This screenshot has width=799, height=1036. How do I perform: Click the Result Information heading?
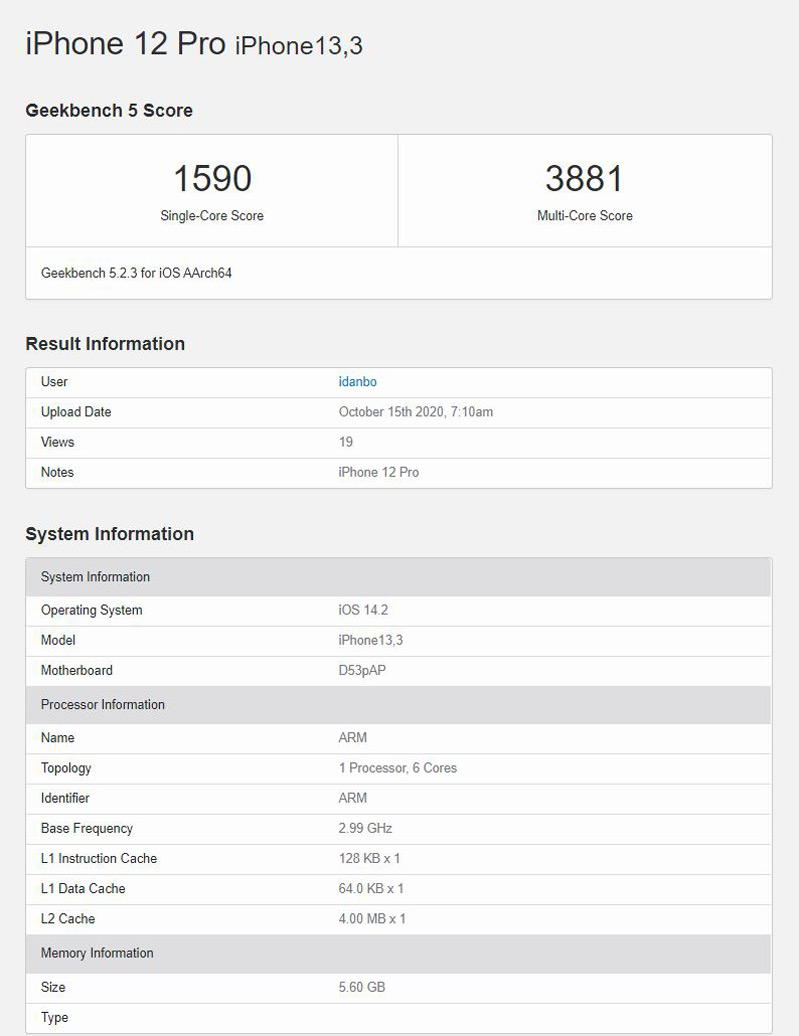105,344
